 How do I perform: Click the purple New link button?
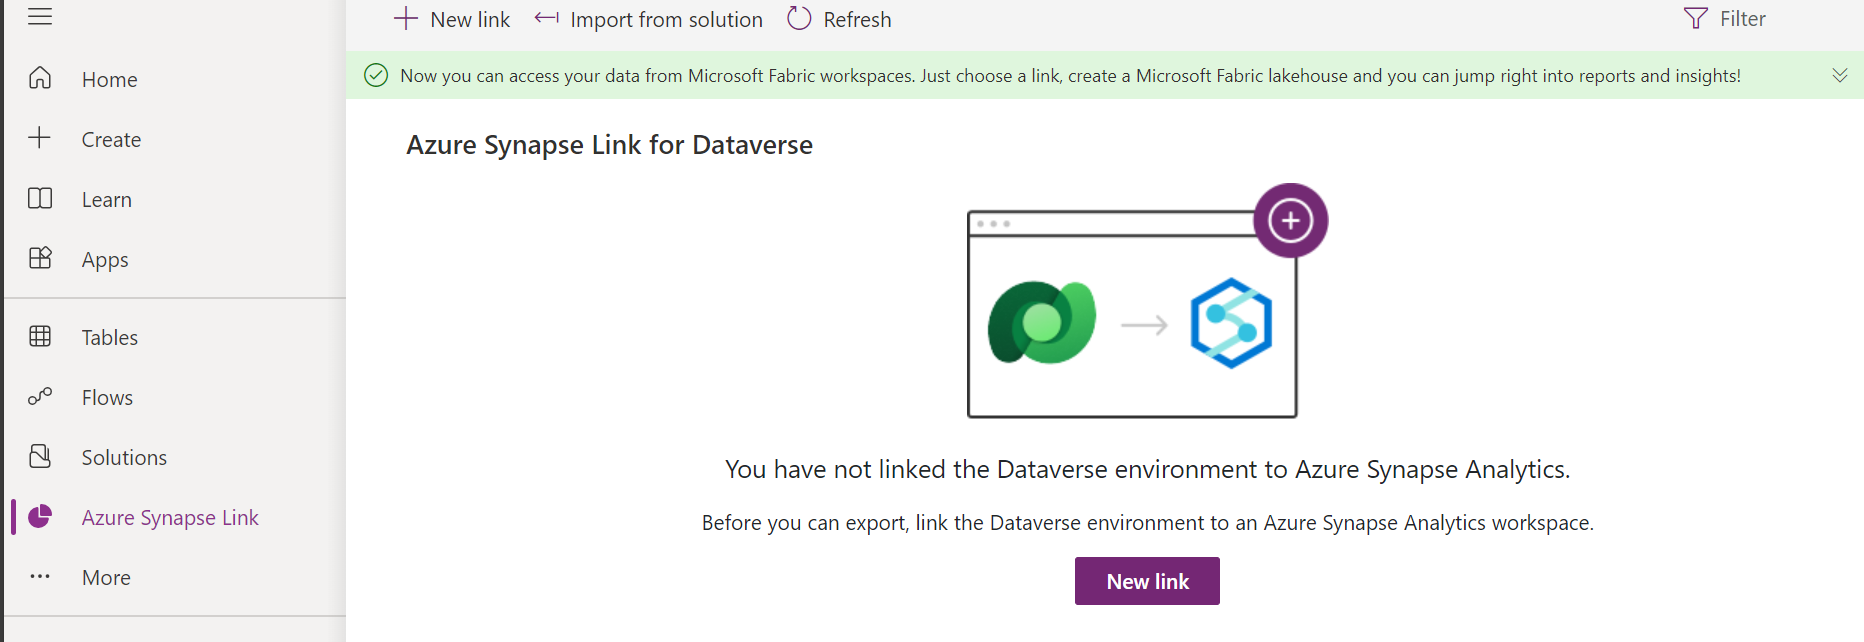[1146, 580]
